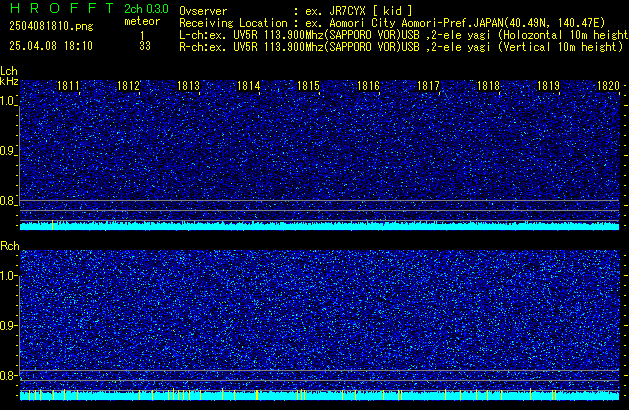Click the Rch channel label
The width and height of the screenshot is (629, 410).
(10, 246)
